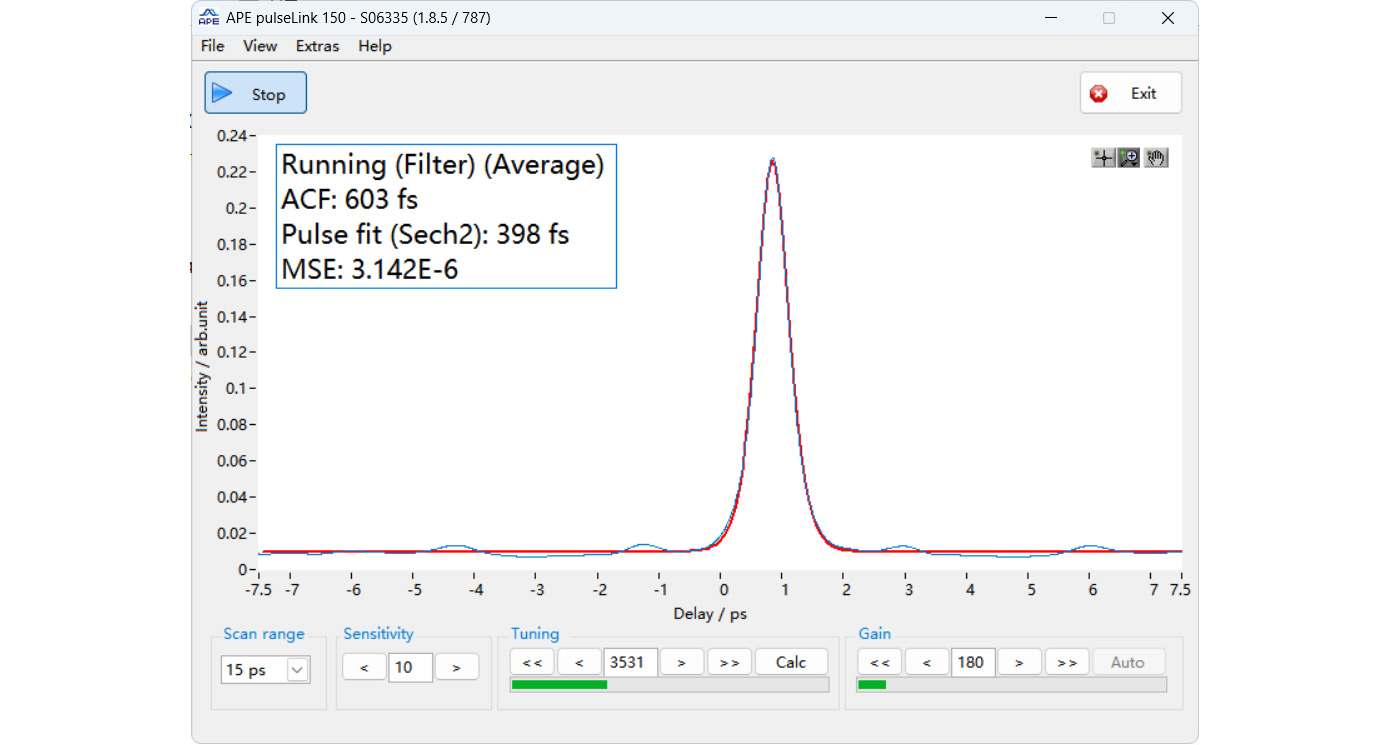Viewport: 1390px width, 745px height.
Task: Click the APE logo in title bar
Action: point(208,18)
